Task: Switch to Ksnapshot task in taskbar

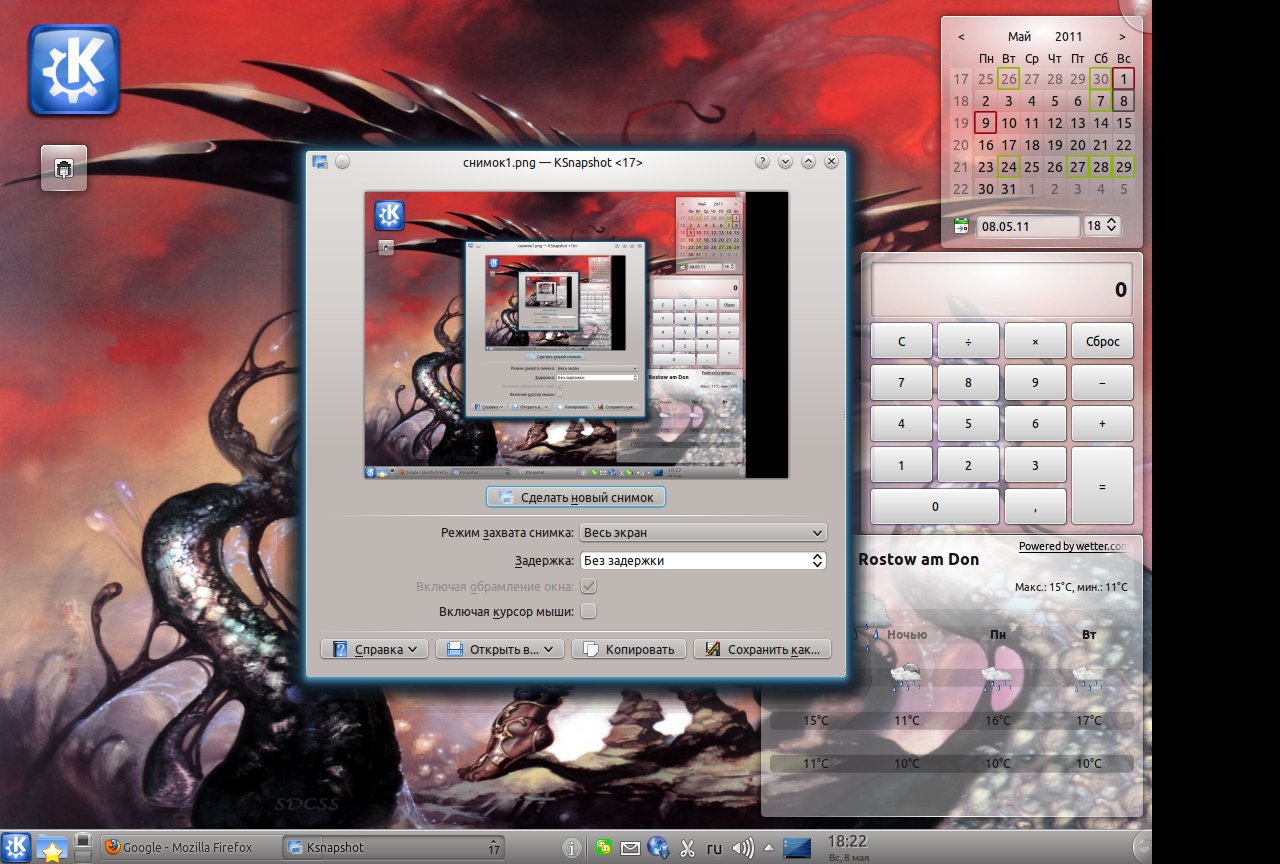Action: point(394,847)
